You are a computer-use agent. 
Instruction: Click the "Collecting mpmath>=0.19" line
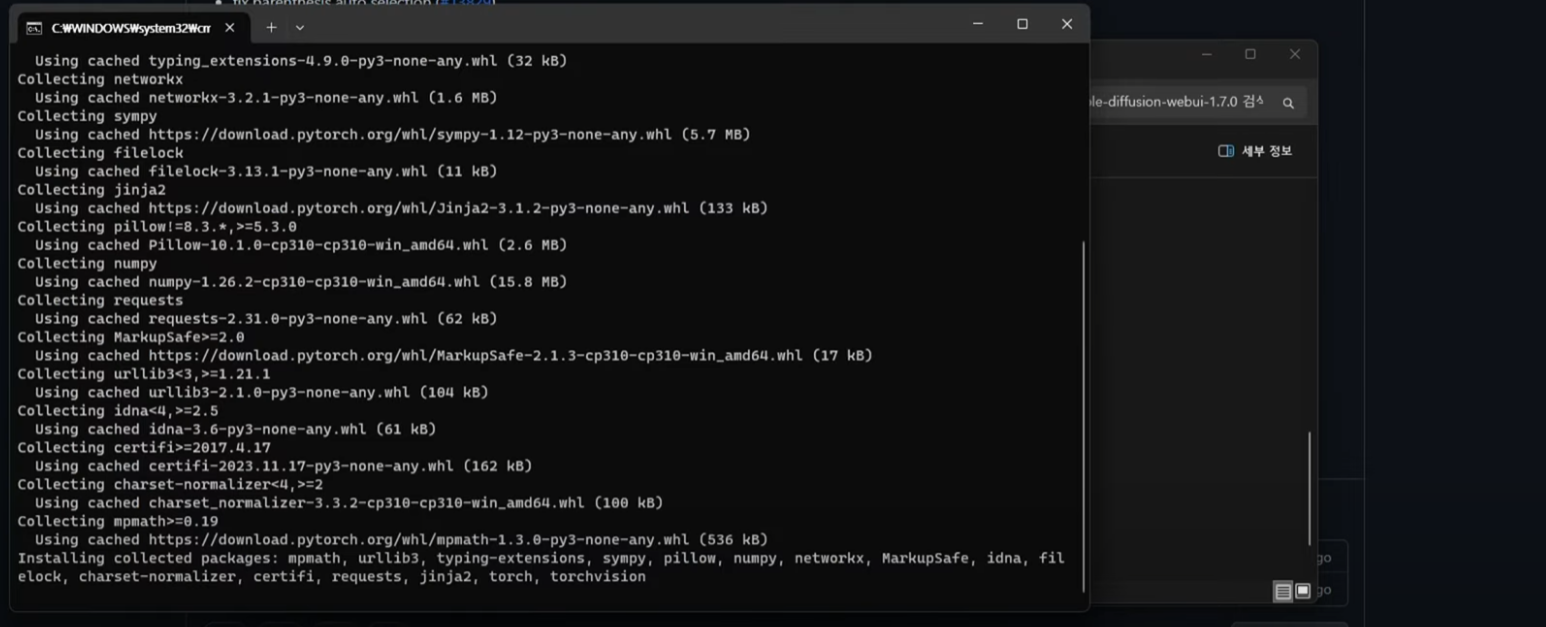[118, 521]
